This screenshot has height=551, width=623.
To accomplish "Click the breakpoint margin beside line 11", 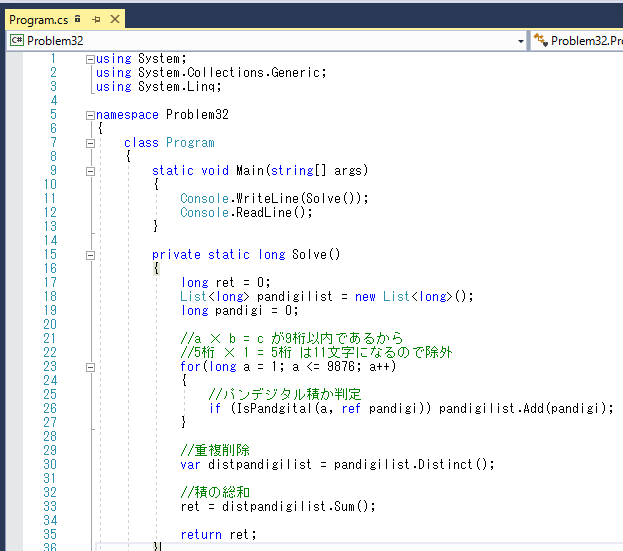I will (x=14, y=198).
